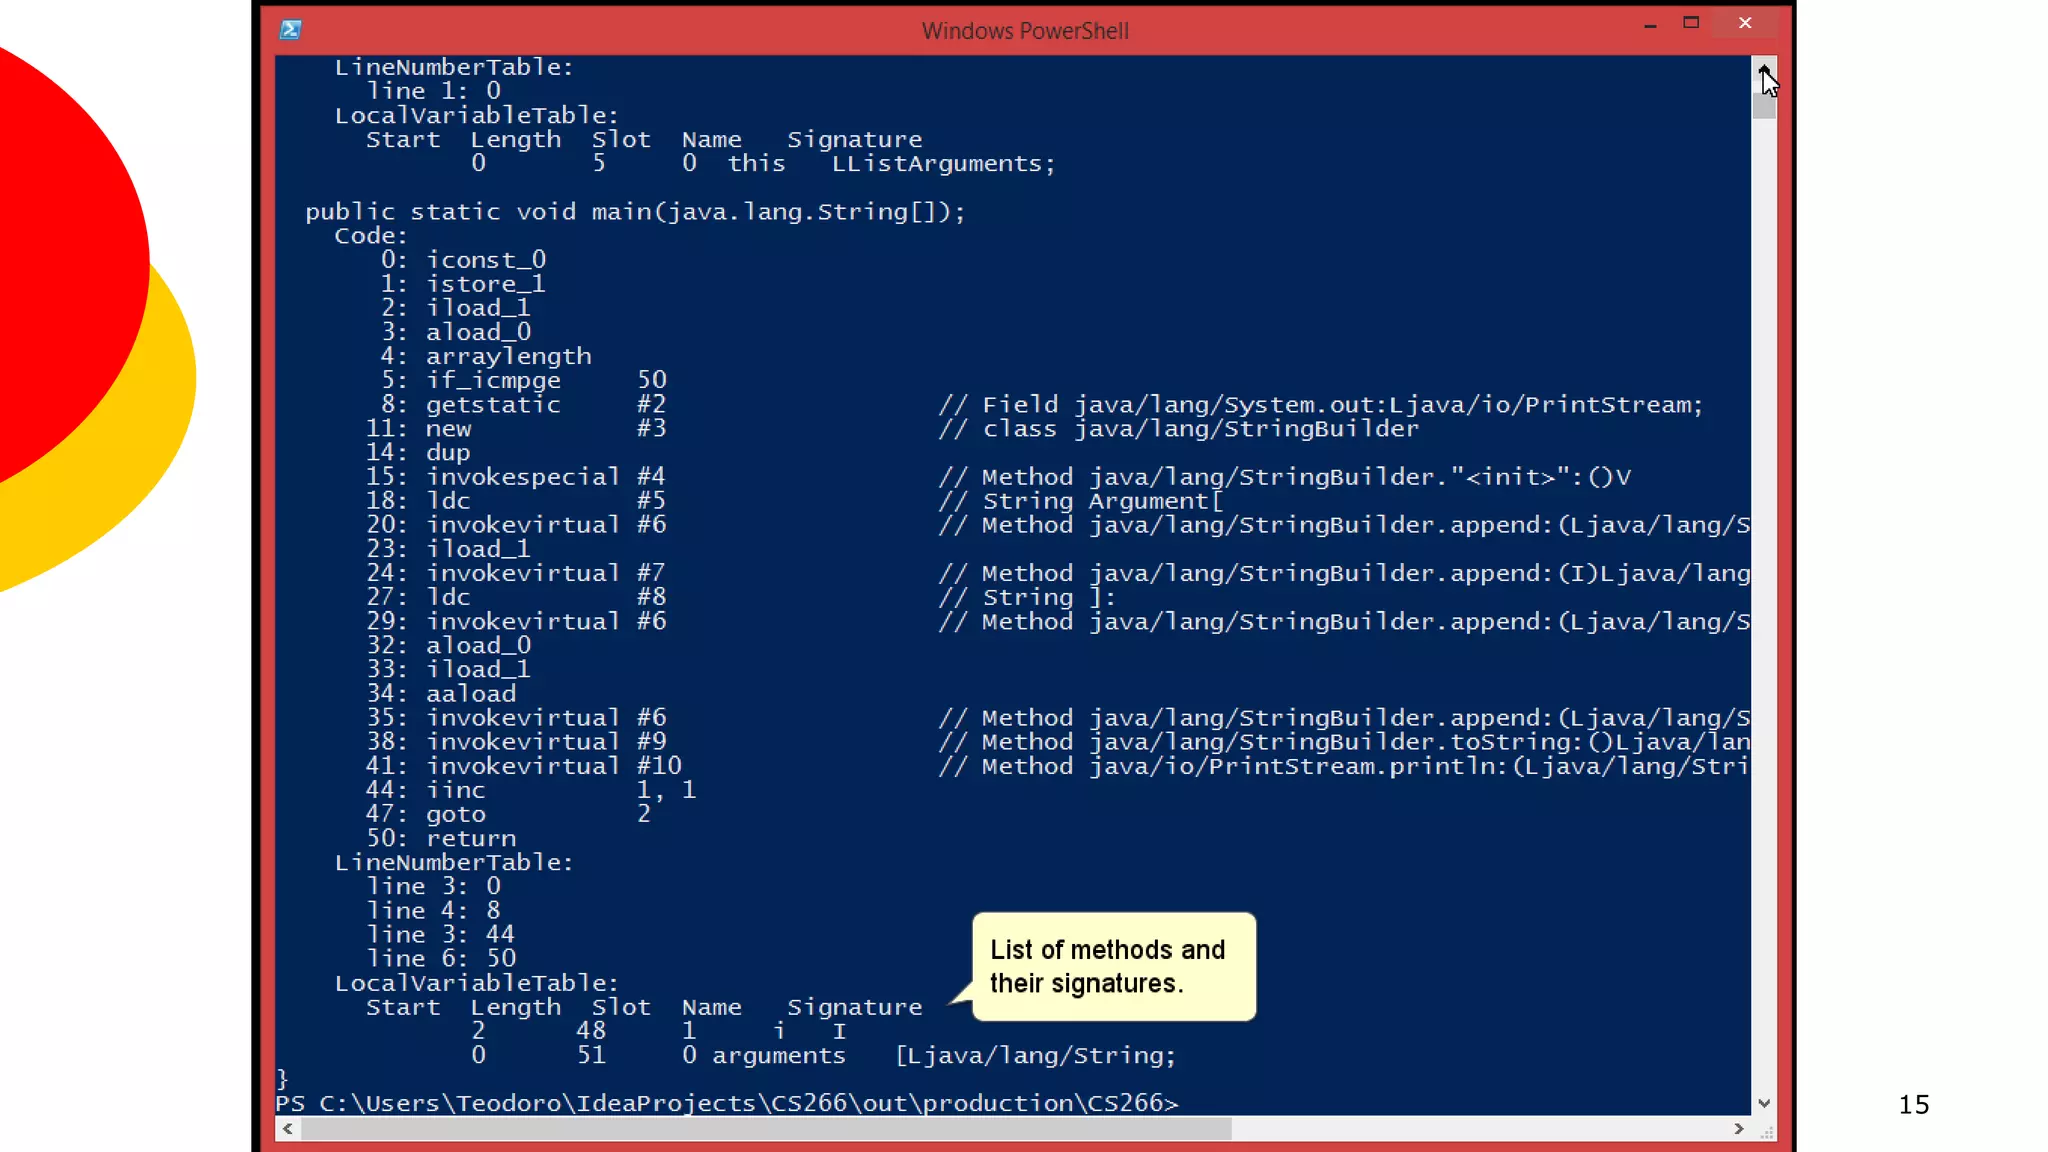Click the window resize grip corner
2048x1152 pixels.
pyautogui.click(x=1767, y=1132)
